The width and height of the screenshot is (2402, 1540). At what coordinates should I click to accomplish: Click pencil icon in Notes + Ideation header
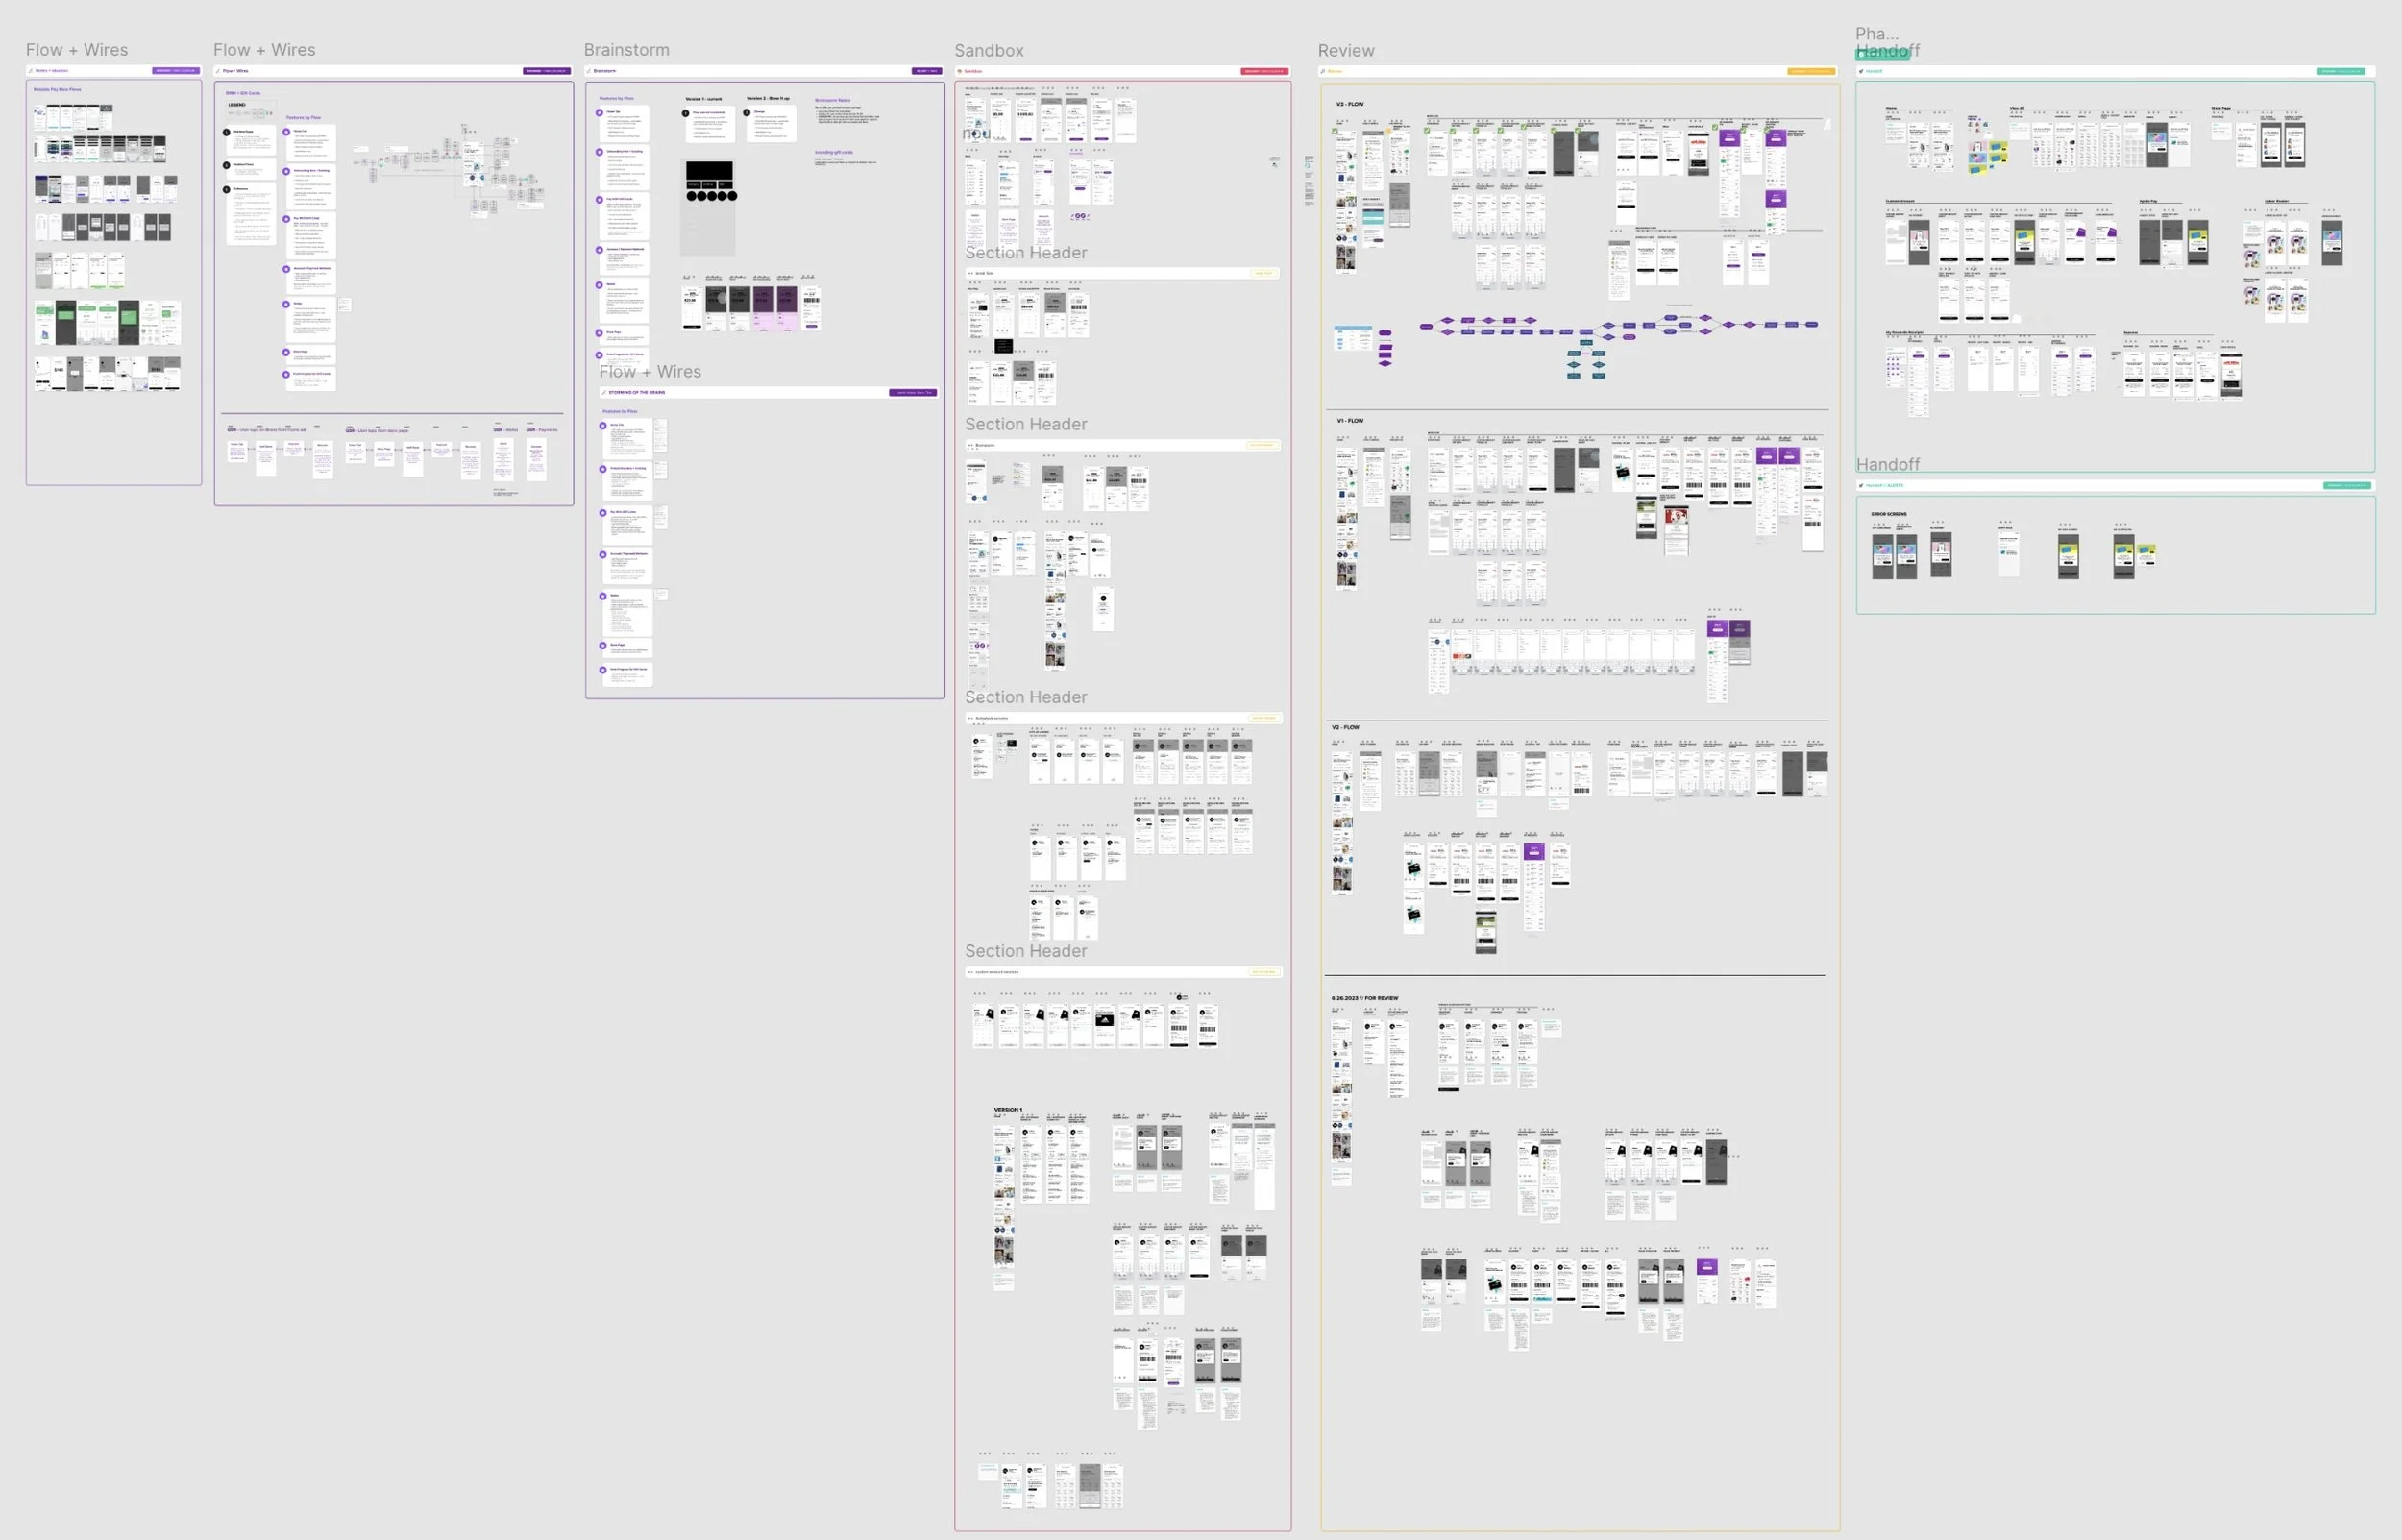point(31,71)
